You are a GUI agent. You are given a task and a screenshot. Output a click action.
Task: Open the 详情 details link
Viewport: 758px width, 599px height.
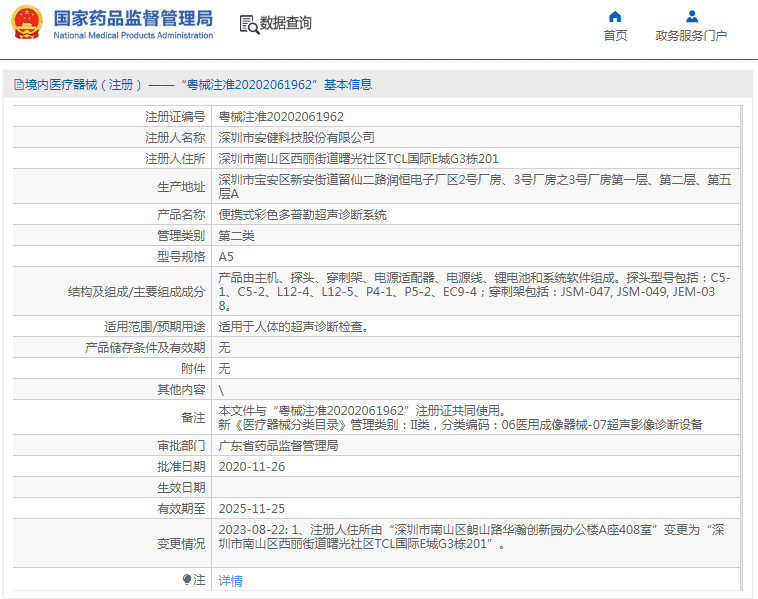point(231,581)
